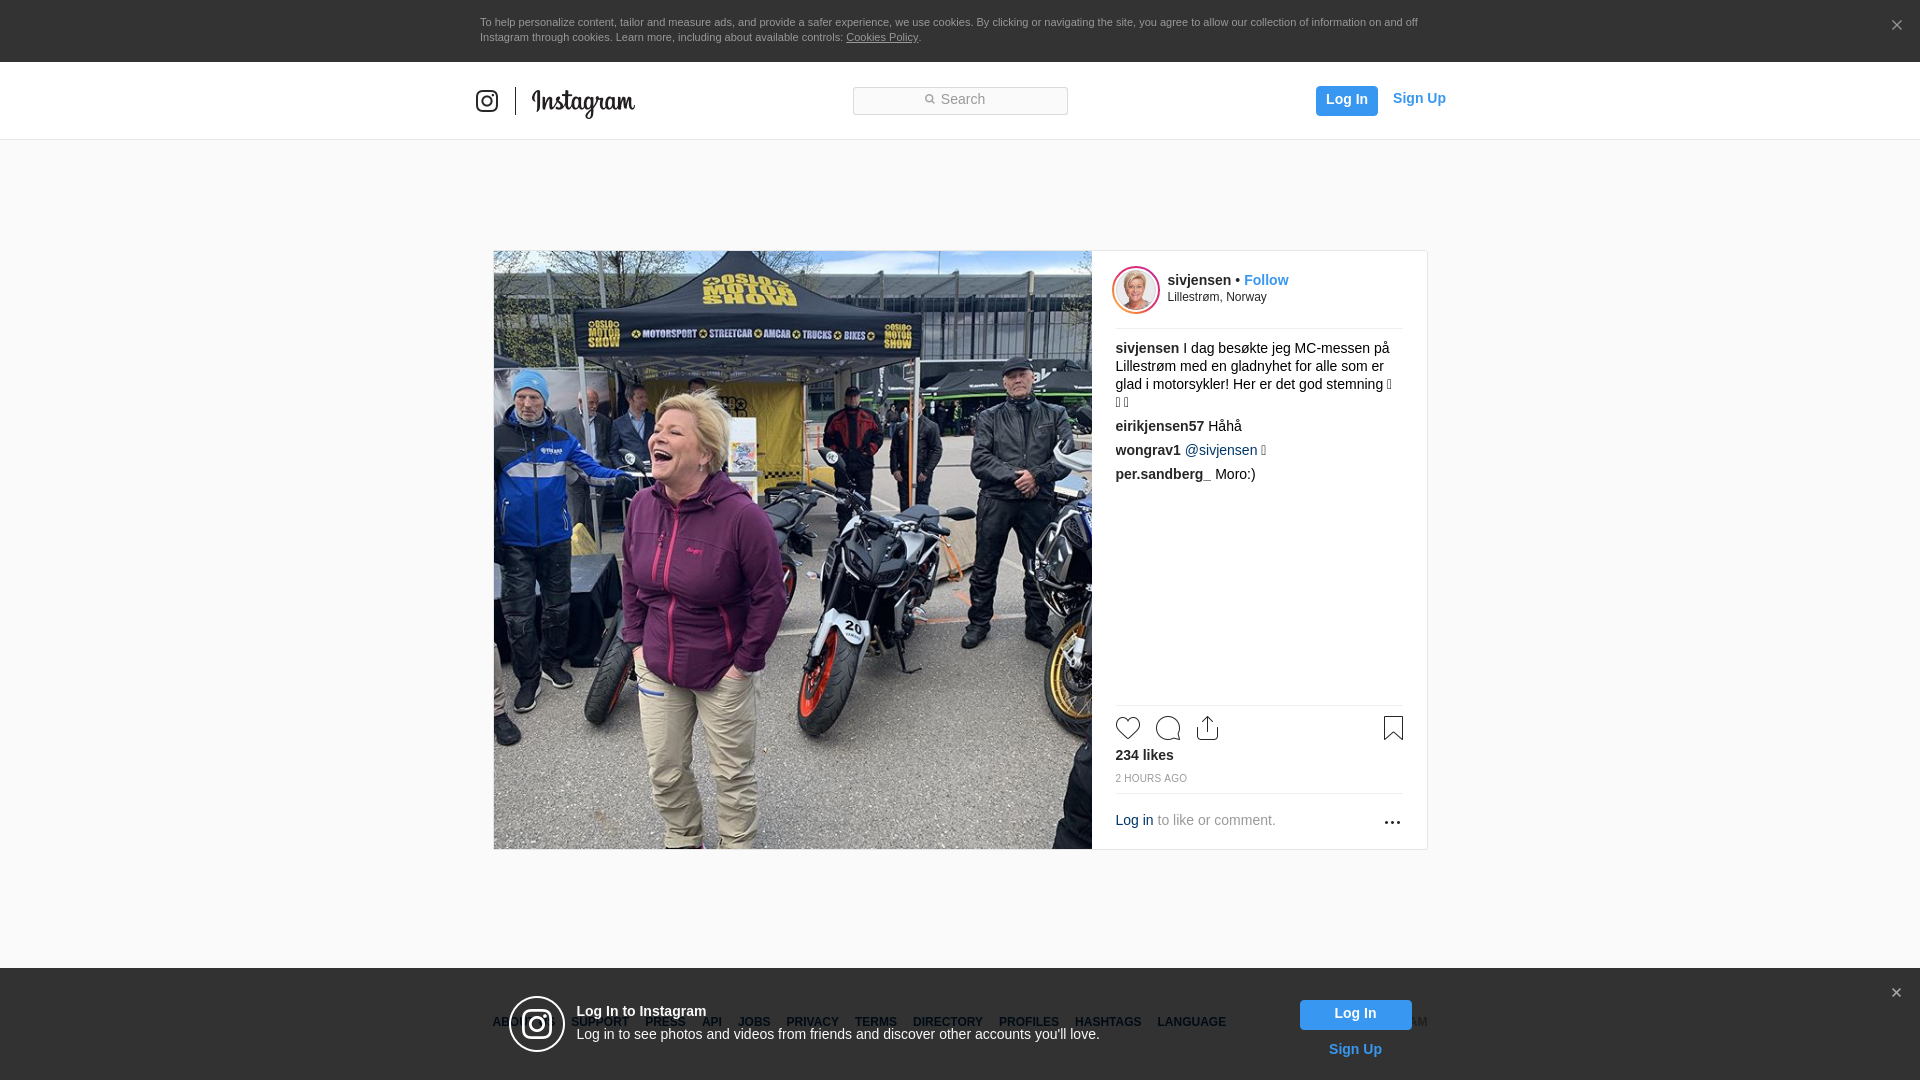Viewport: 1920px width, 1080px height.
Task: Open Lillestrøm, Norway location link
Action: click(1217, 297)
